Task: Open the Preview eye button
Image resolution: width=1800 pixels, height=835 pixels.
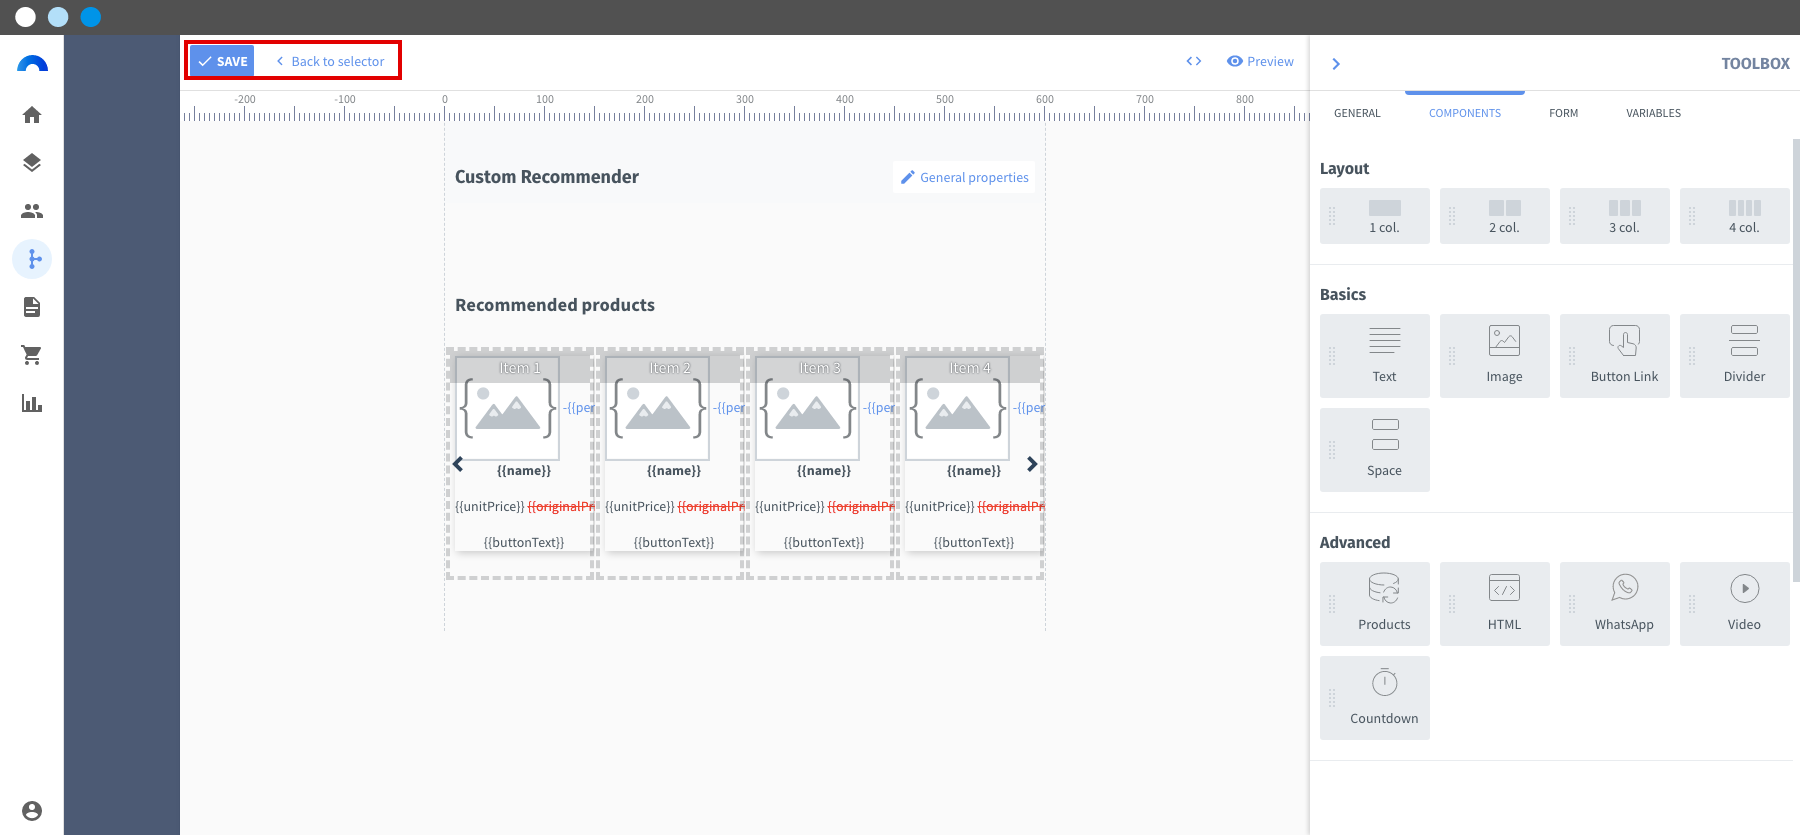Action: pyautogui.click(x=1260, y=61)
